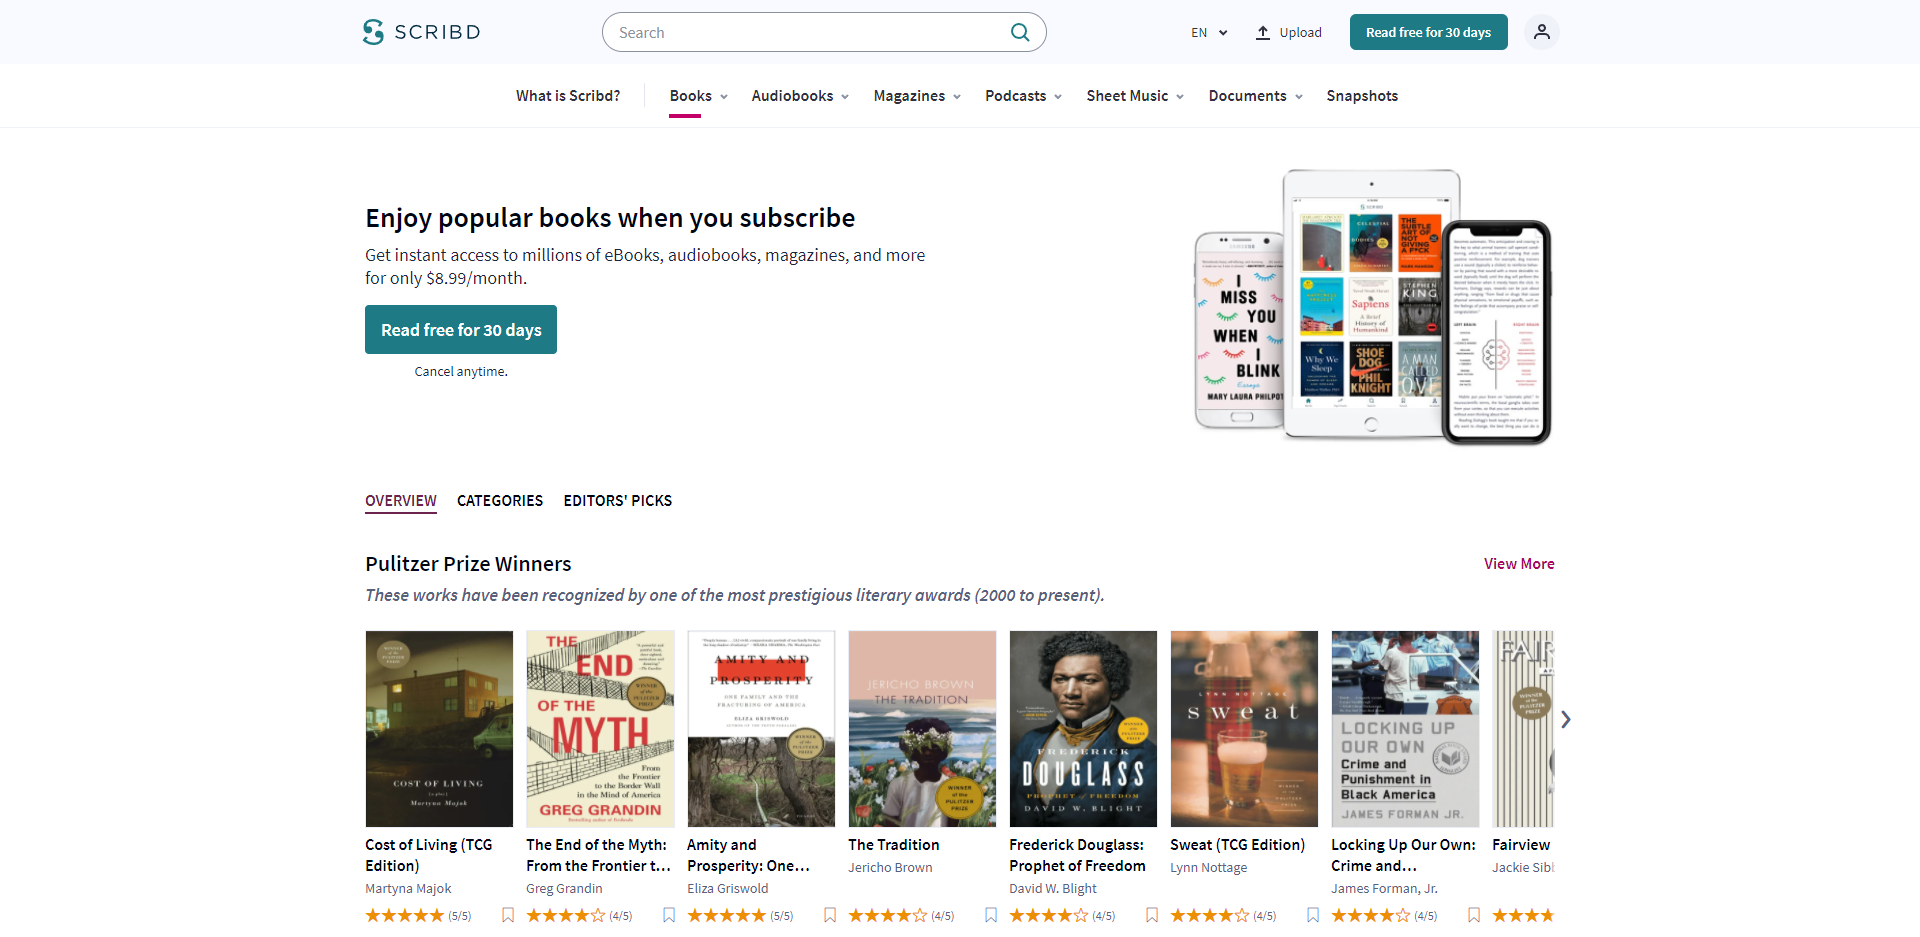The image size is (1920, 937).
Task: Click the search magnifier icon
Action: tap(1020, 32)
